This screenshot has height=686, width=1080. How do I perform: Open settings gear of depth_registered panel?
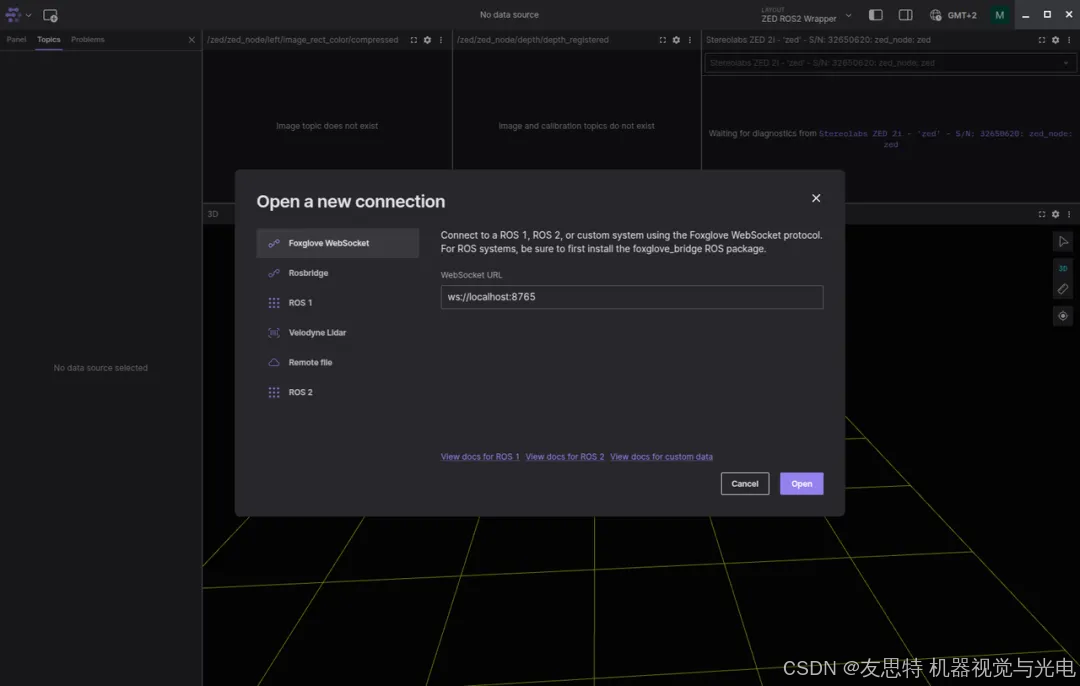point(676,40)
